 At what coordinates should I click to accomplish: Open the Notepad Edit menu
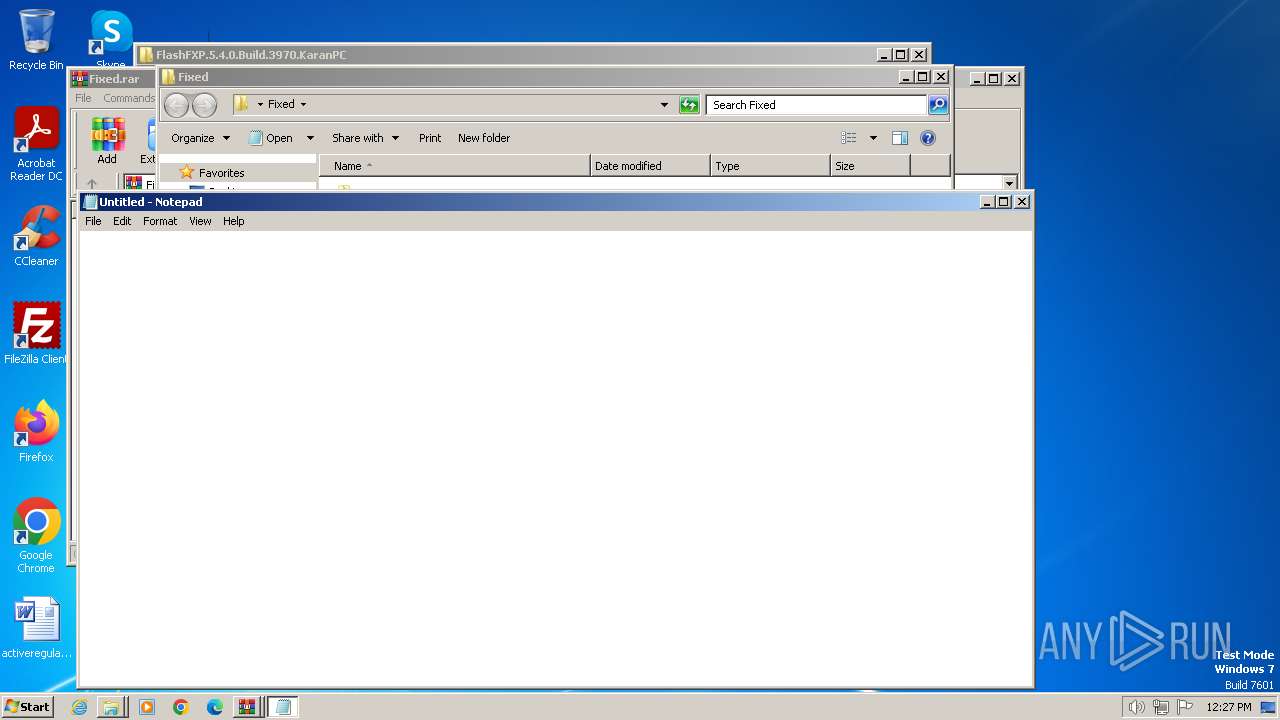122,221
